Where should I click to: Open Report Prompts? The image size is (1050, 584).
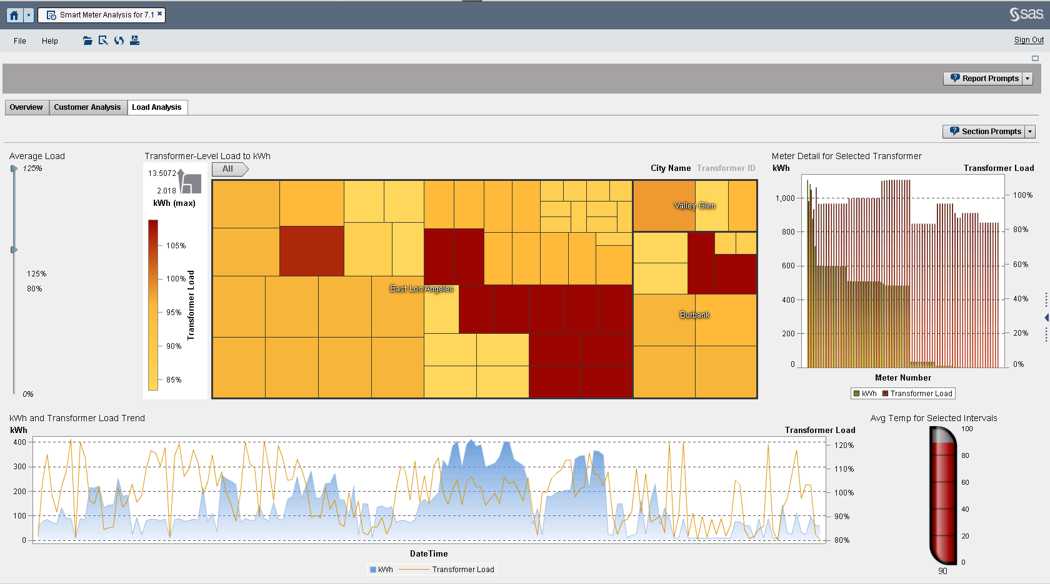pos(983,78)
